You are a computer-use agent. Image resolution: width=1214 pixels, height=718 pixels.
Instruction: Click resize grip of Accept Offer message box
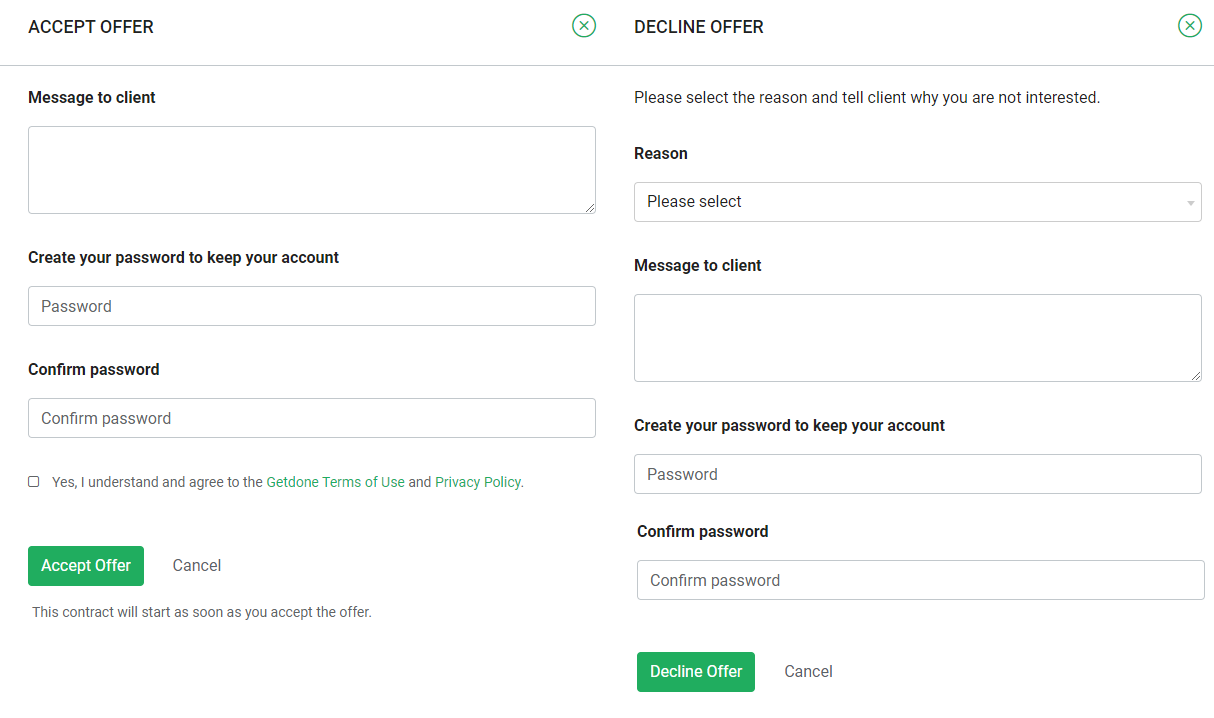pyautogui.click(x=590, y=208)
